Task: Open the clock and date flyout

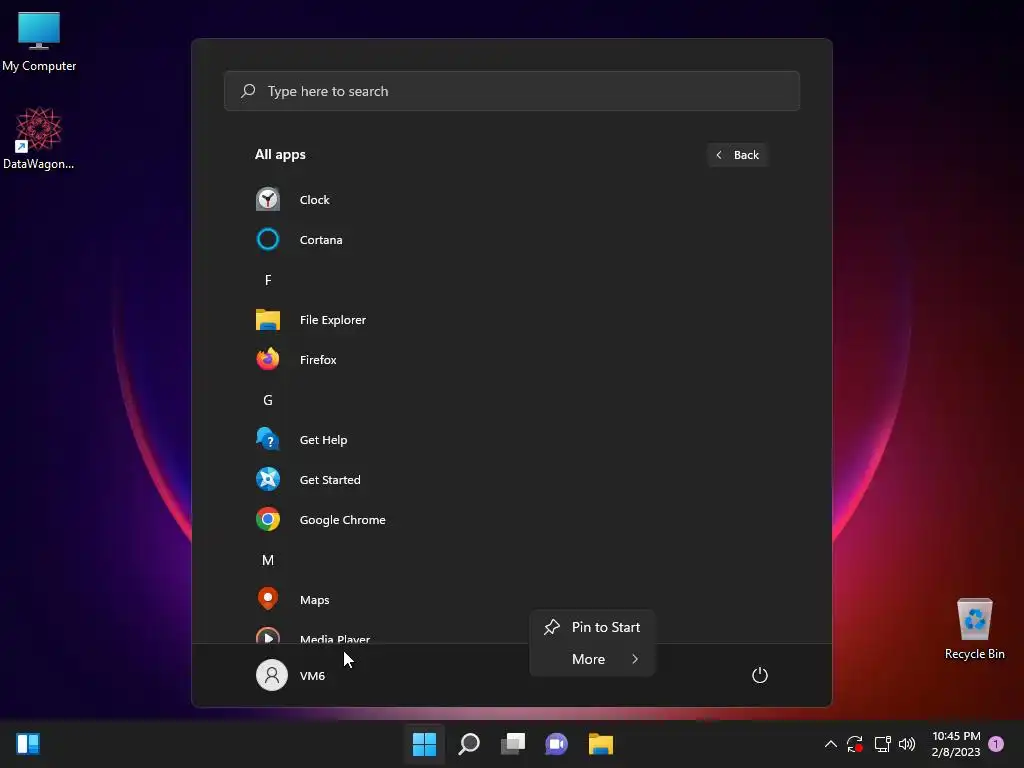Action: tap(956, 744)
